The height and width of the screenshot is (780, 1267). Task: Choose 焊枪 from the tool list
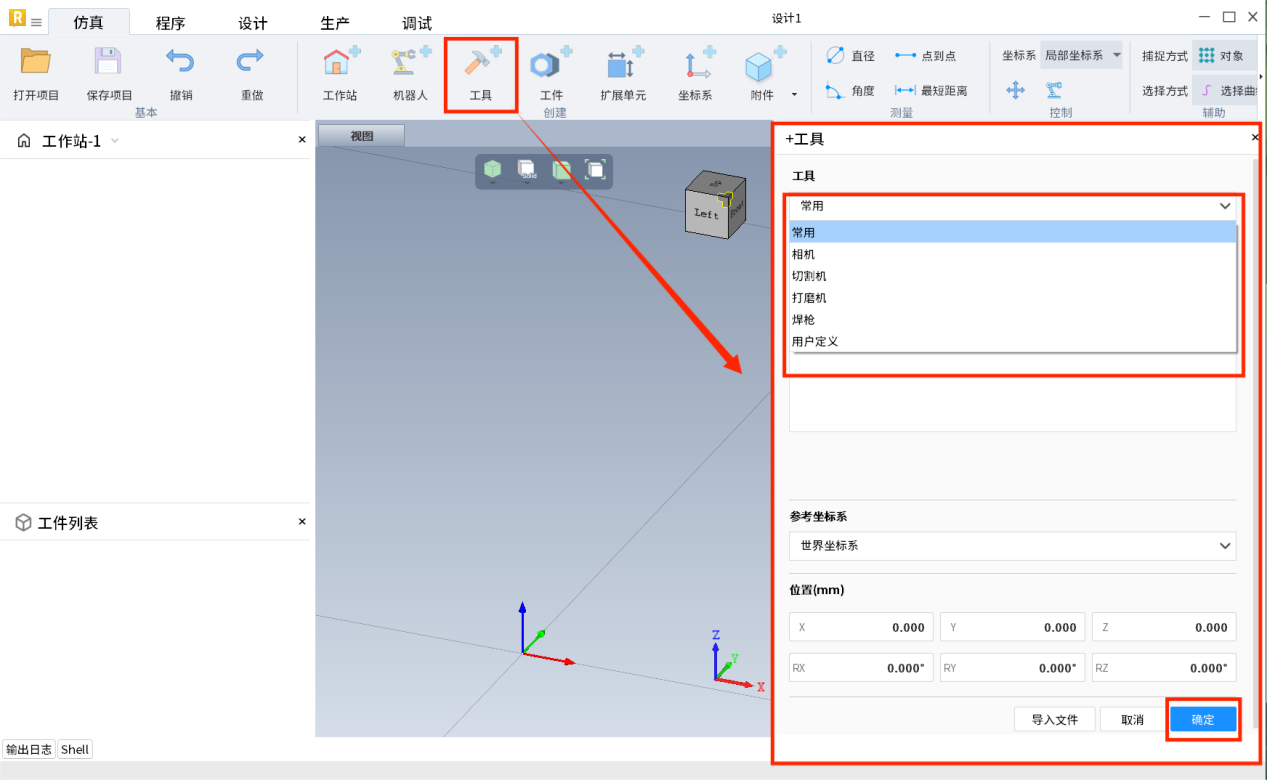click(x=804, y=320)
